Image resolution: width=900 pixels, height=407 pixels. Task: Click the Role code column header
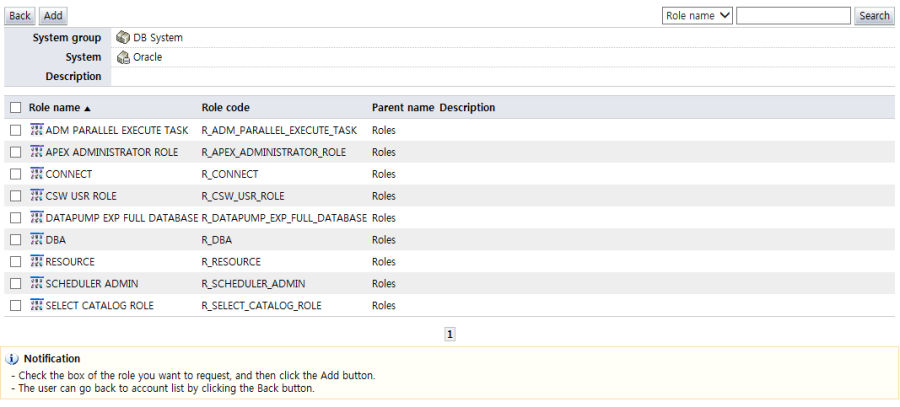pos(225,107)
